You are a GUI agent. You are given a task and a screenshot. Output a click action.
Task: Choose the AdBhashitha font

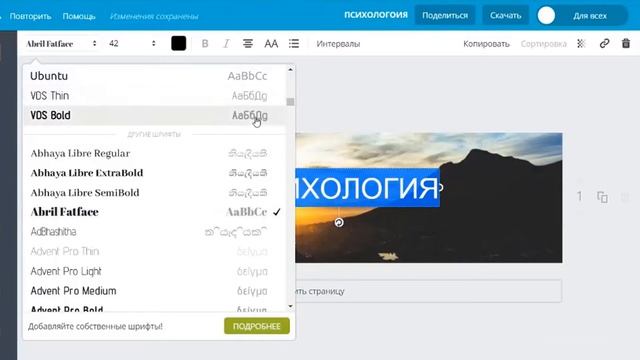[x=154, y=232]
